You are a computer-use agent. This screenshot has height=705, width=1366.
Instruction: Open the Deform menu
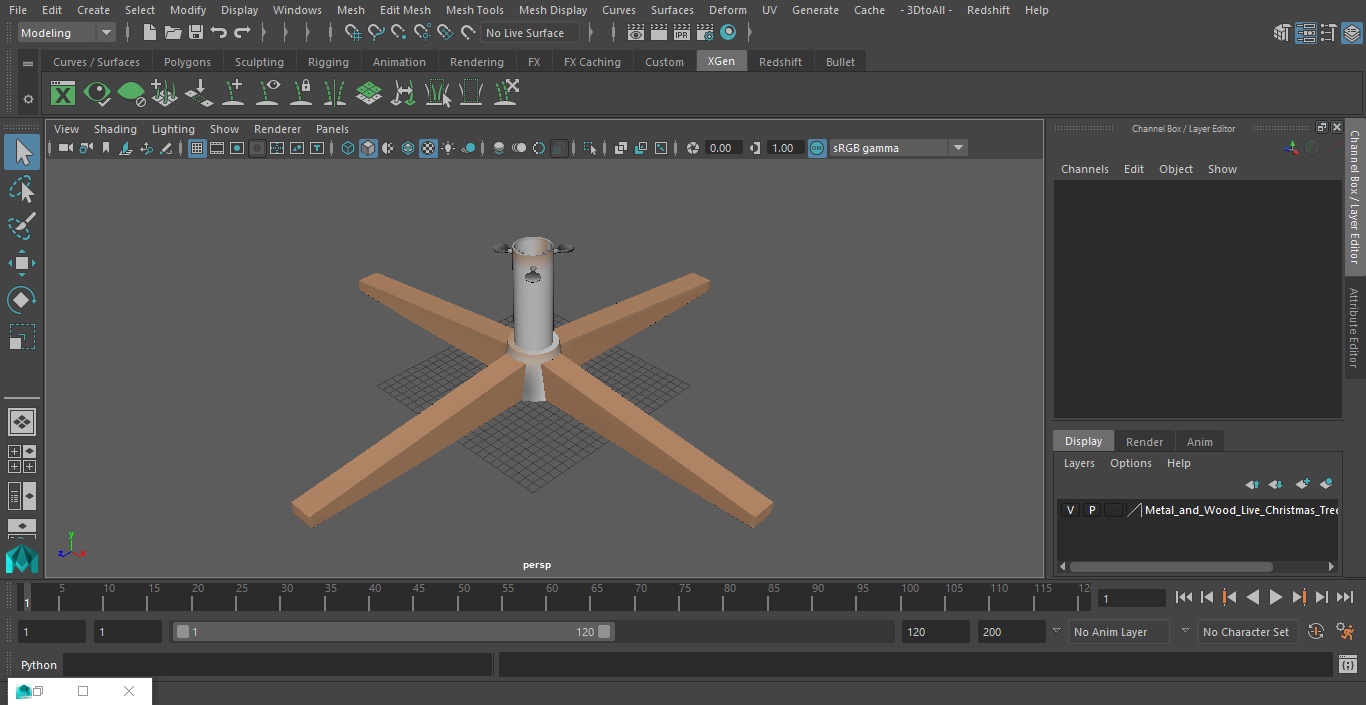(728, 10)
